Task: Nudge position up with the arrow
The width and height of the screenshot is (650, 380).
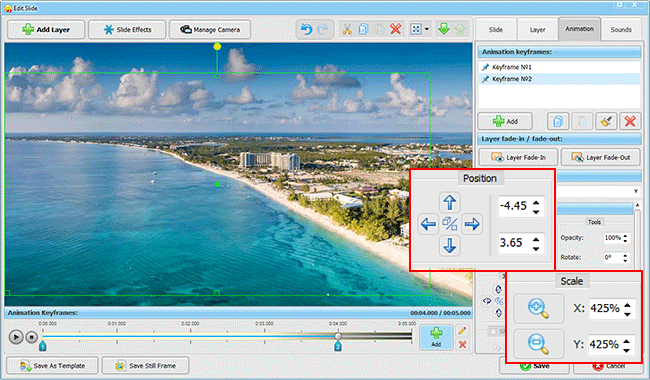Action: (450, 203)
